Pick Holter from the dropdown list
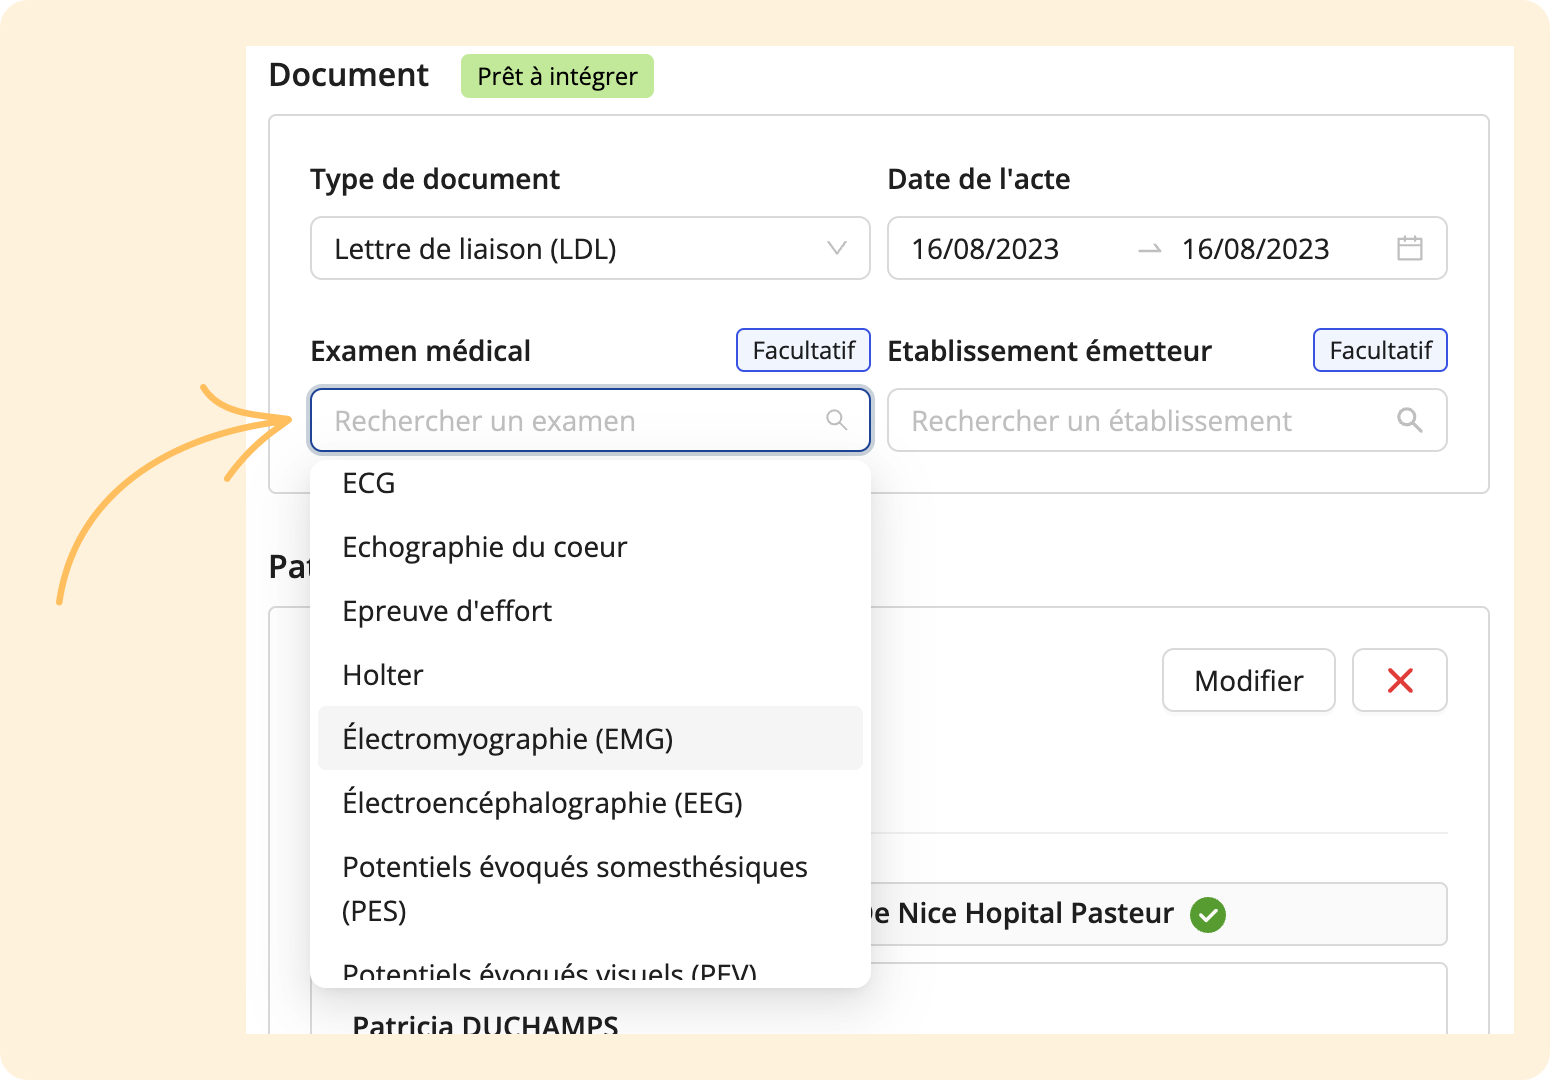Viewport: 1550px width, 1080px height. click(x=590, y=675)
